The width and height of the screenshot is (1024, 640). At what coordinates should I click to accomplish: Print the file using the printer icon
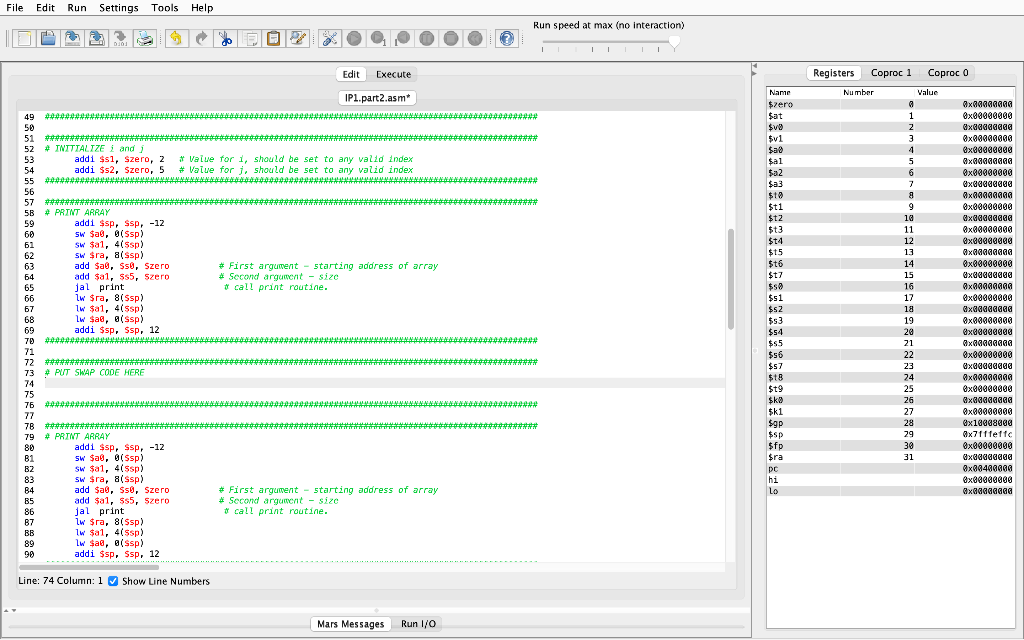point(145,38)
